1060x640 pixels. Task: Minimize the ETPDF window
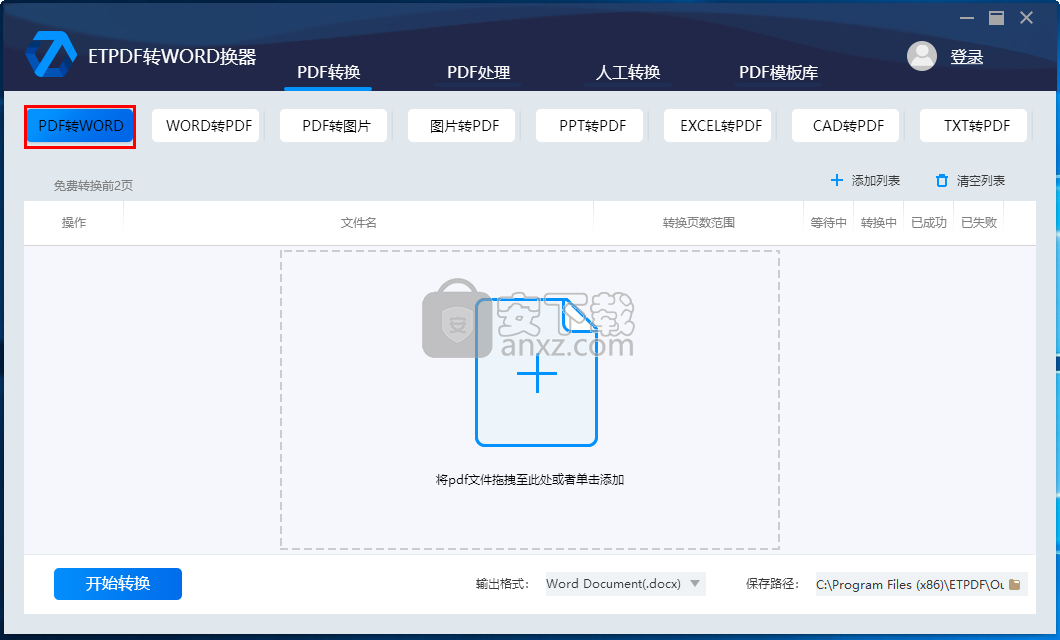pos(967,18)
